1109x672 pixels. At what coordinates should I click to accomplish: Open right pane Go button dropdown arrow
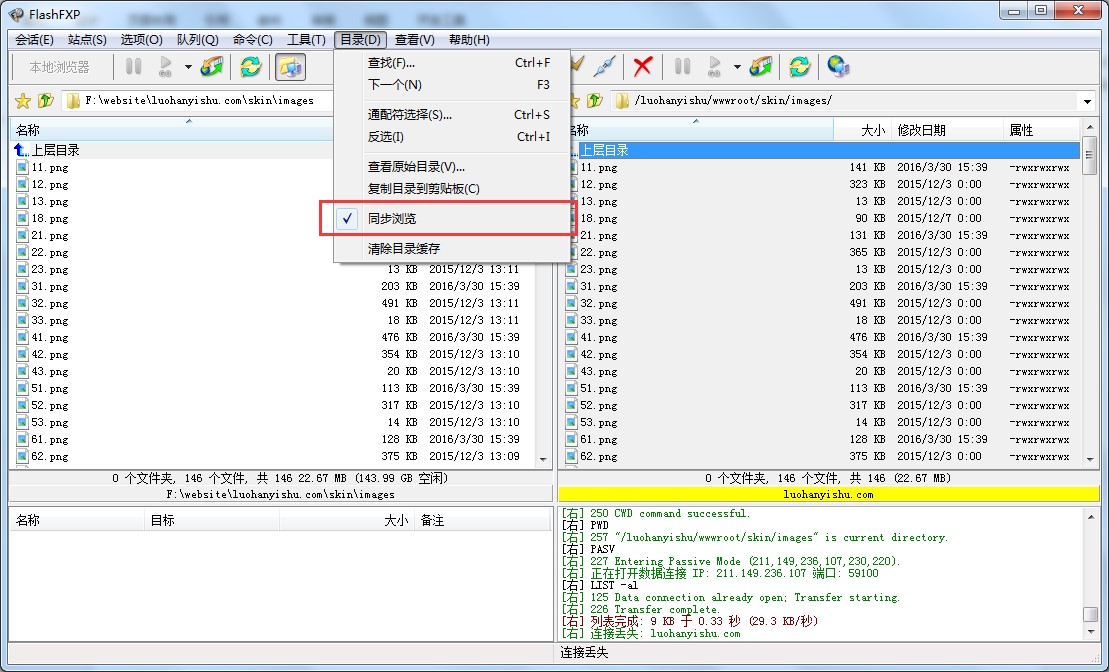(737, 67)
